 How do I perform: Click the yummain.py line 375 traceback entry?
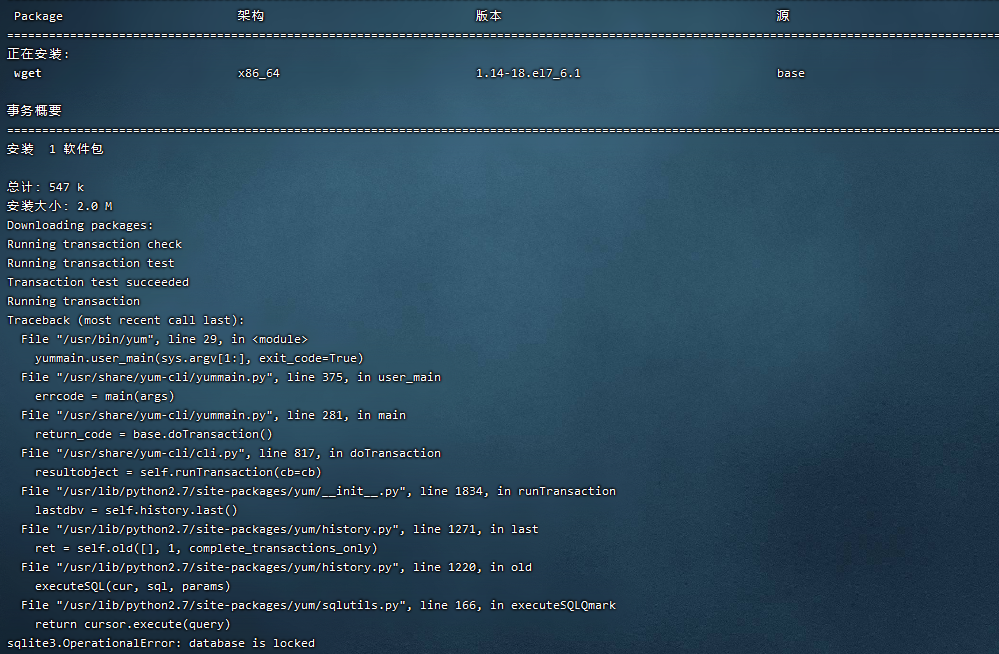231,377
